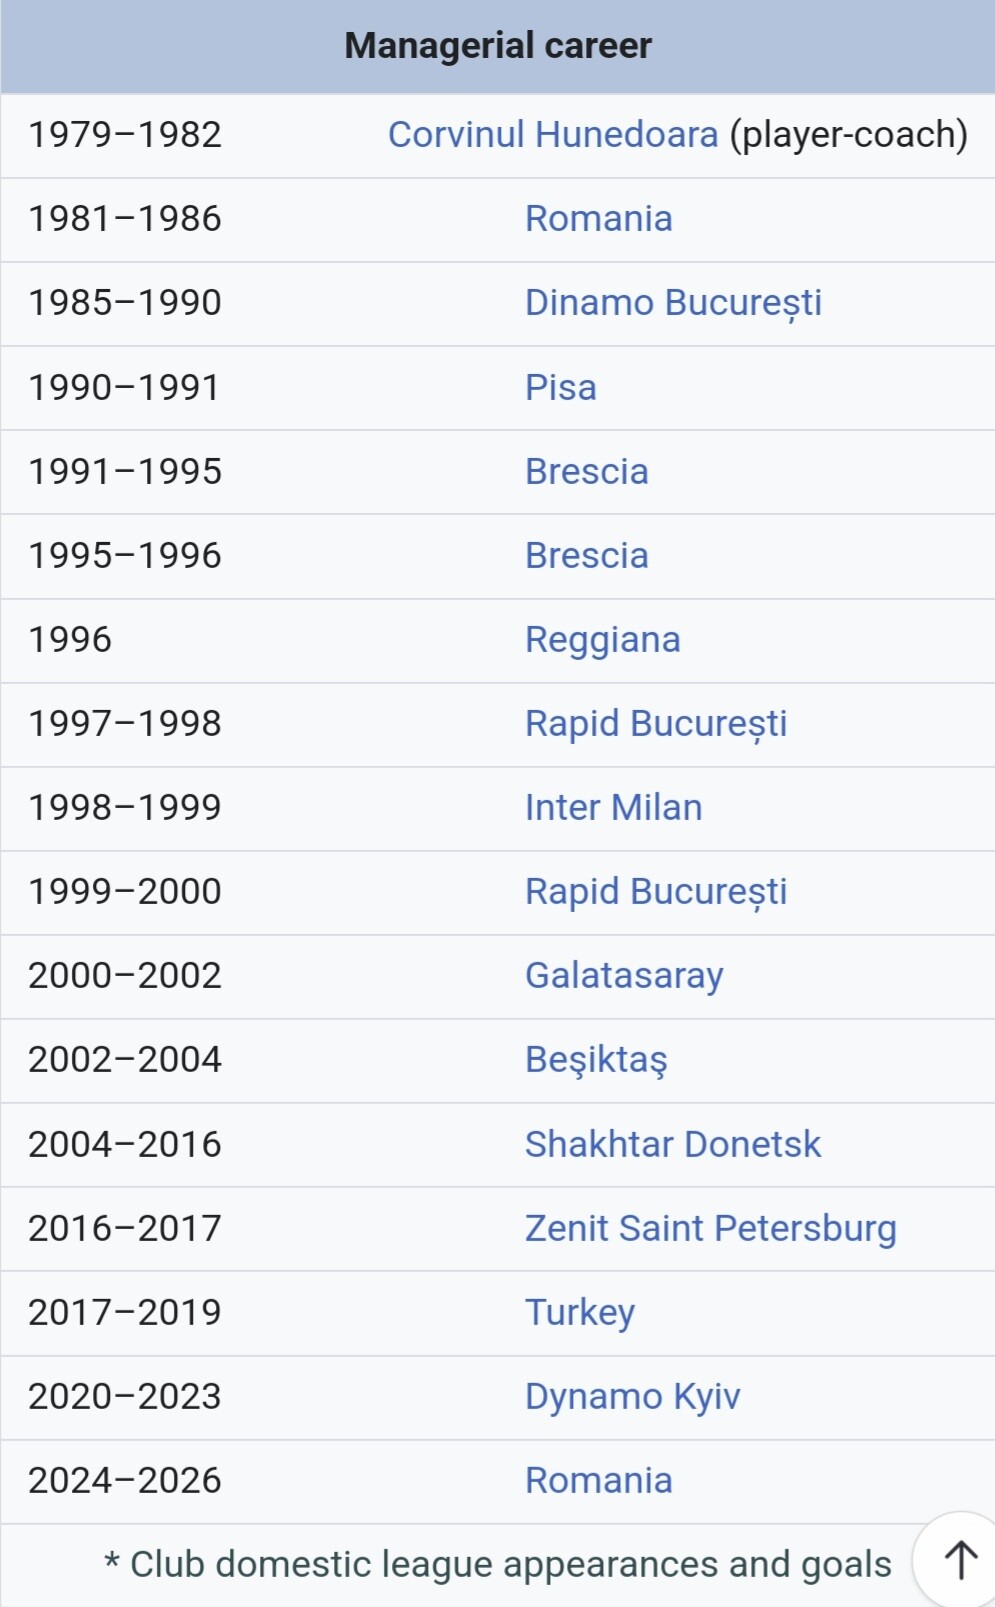Open the Beşiktaş link
The height and width of the screenshot is (1607, 995).
596,1060
